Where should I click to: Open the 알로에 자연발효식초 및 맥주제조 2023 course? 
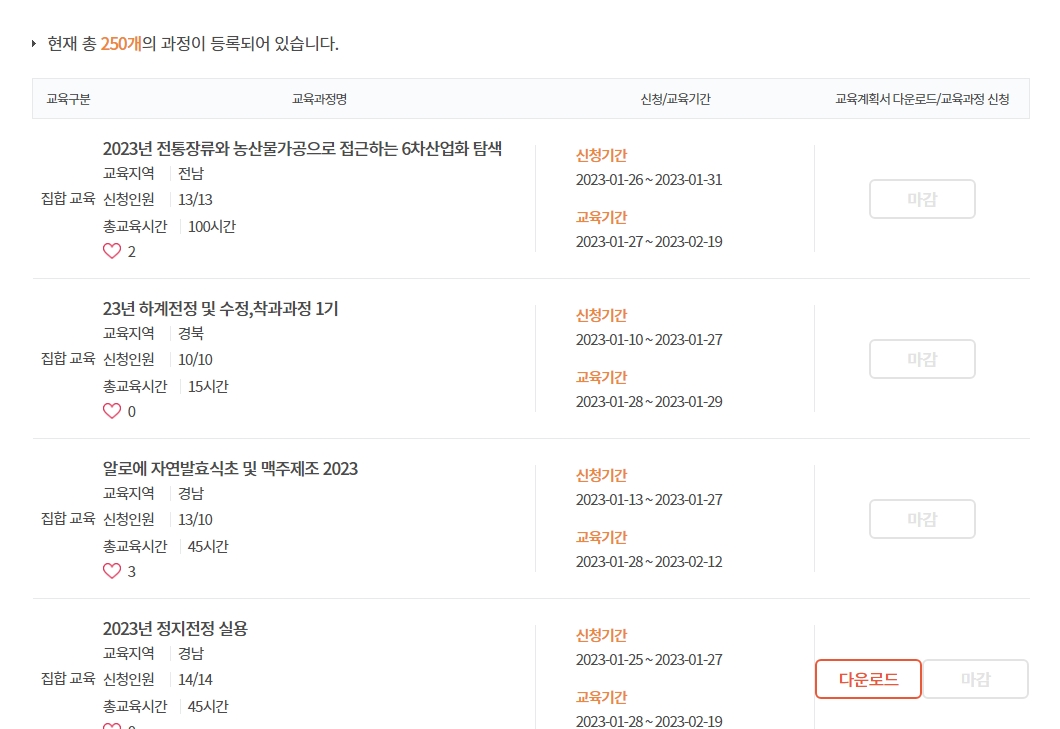[x=229, y=469]
